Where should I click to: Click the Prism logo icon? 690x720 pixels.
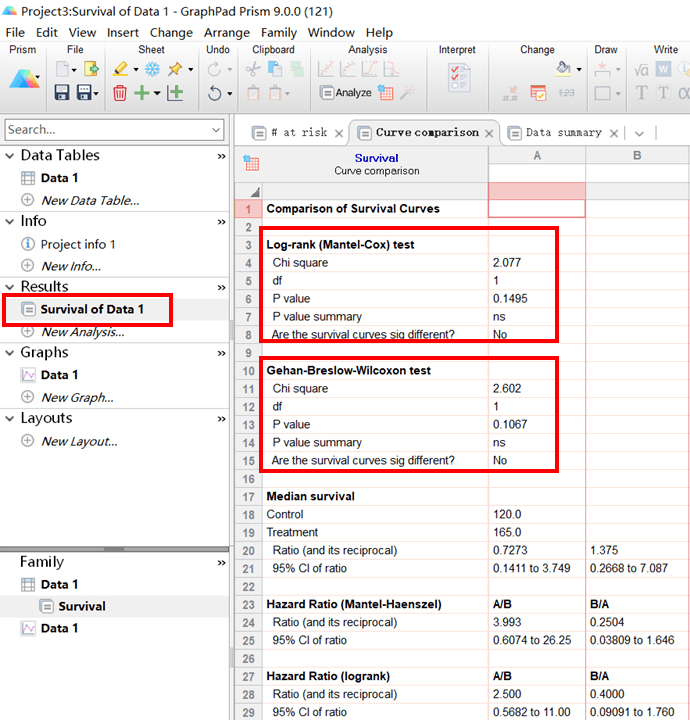click(x=23, y=80)
